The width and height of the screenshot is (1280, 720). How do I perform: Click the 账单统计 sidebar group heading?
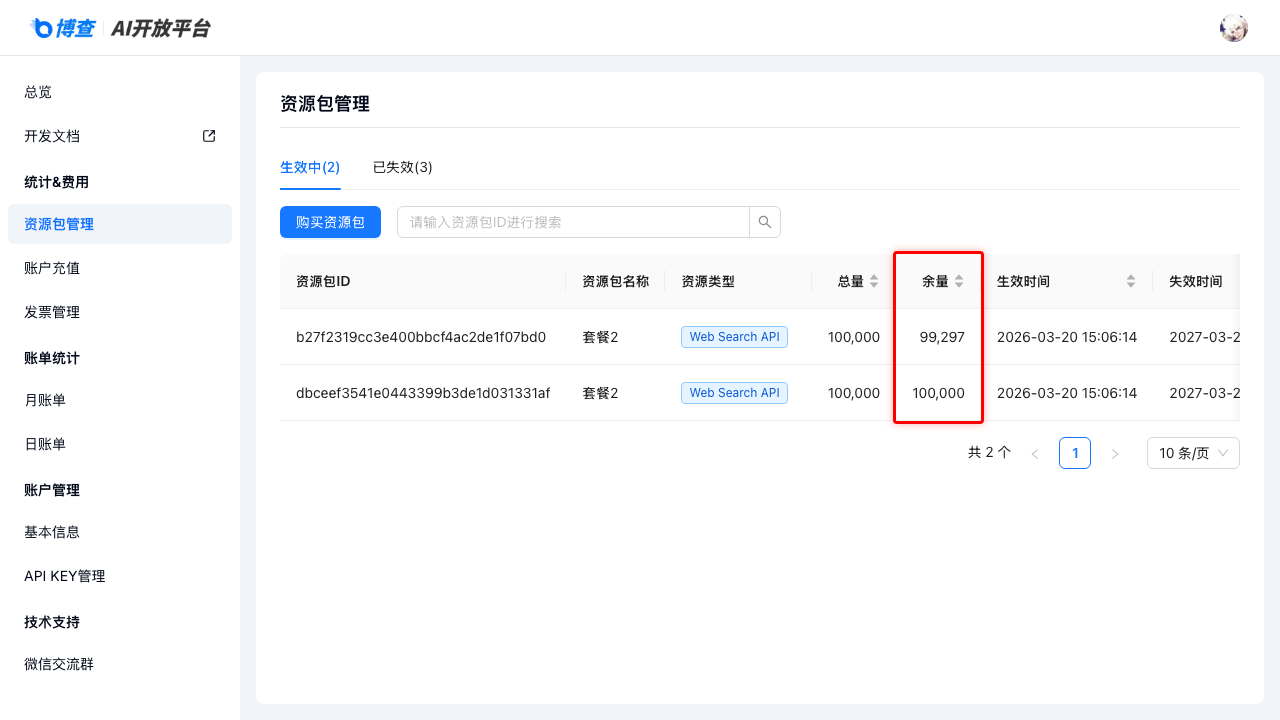point(52,358)
